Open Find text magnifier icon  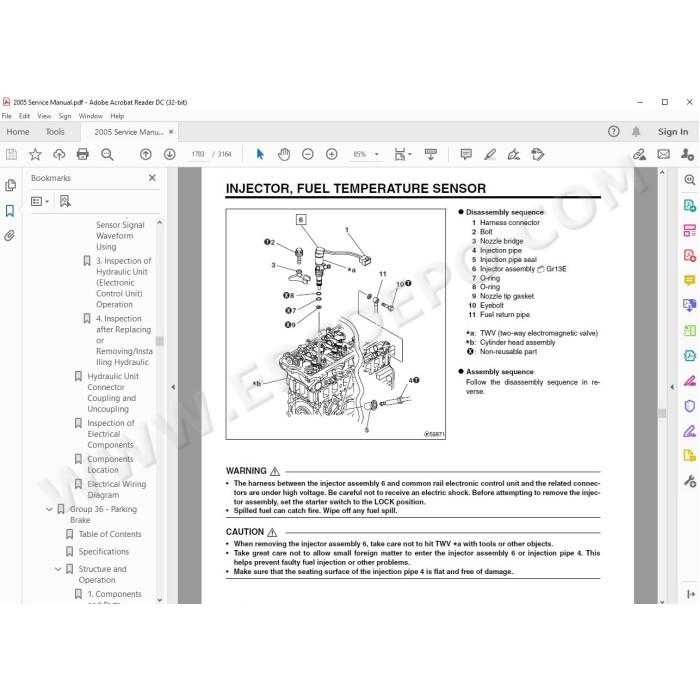[x=107, y=154]
